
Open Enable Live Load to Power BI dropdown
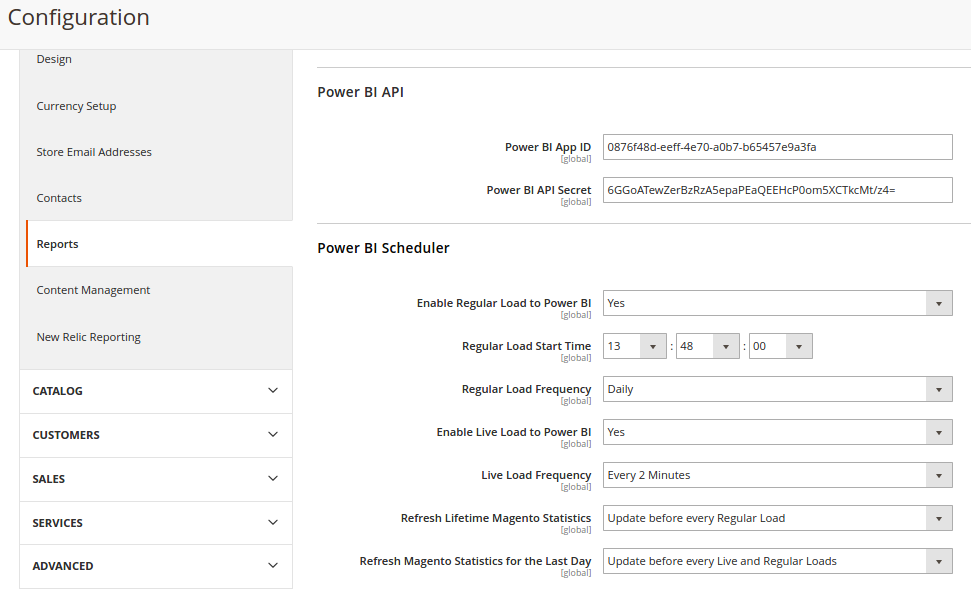pos(777,432)
